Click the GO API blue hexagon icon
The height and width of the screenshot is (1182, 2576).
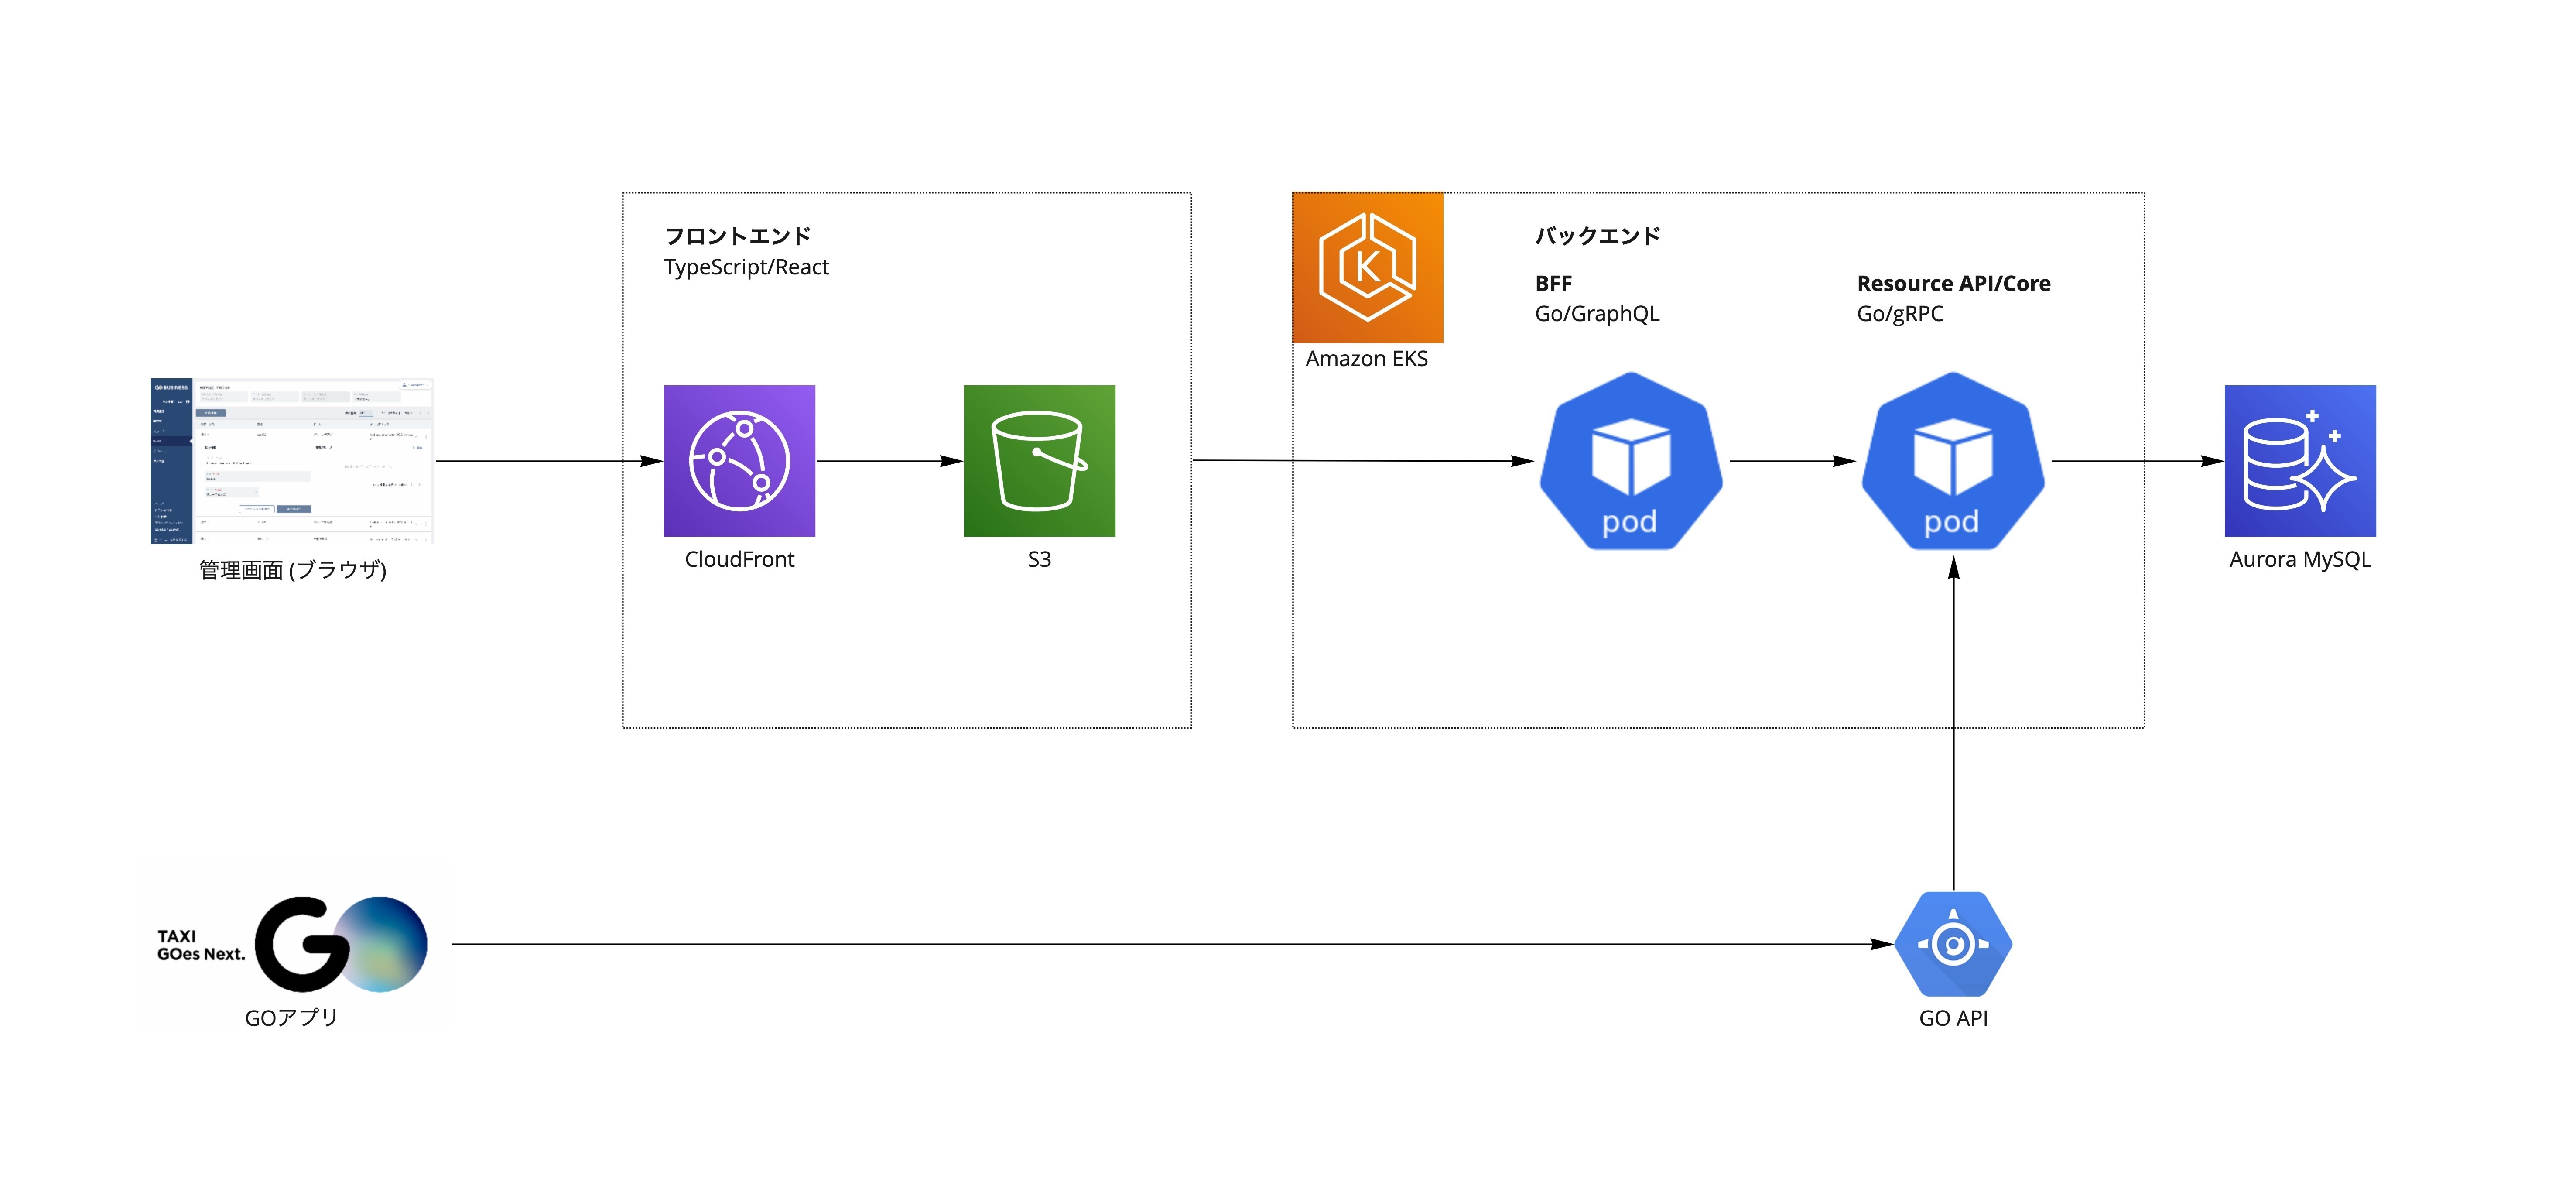[1953, 944]
